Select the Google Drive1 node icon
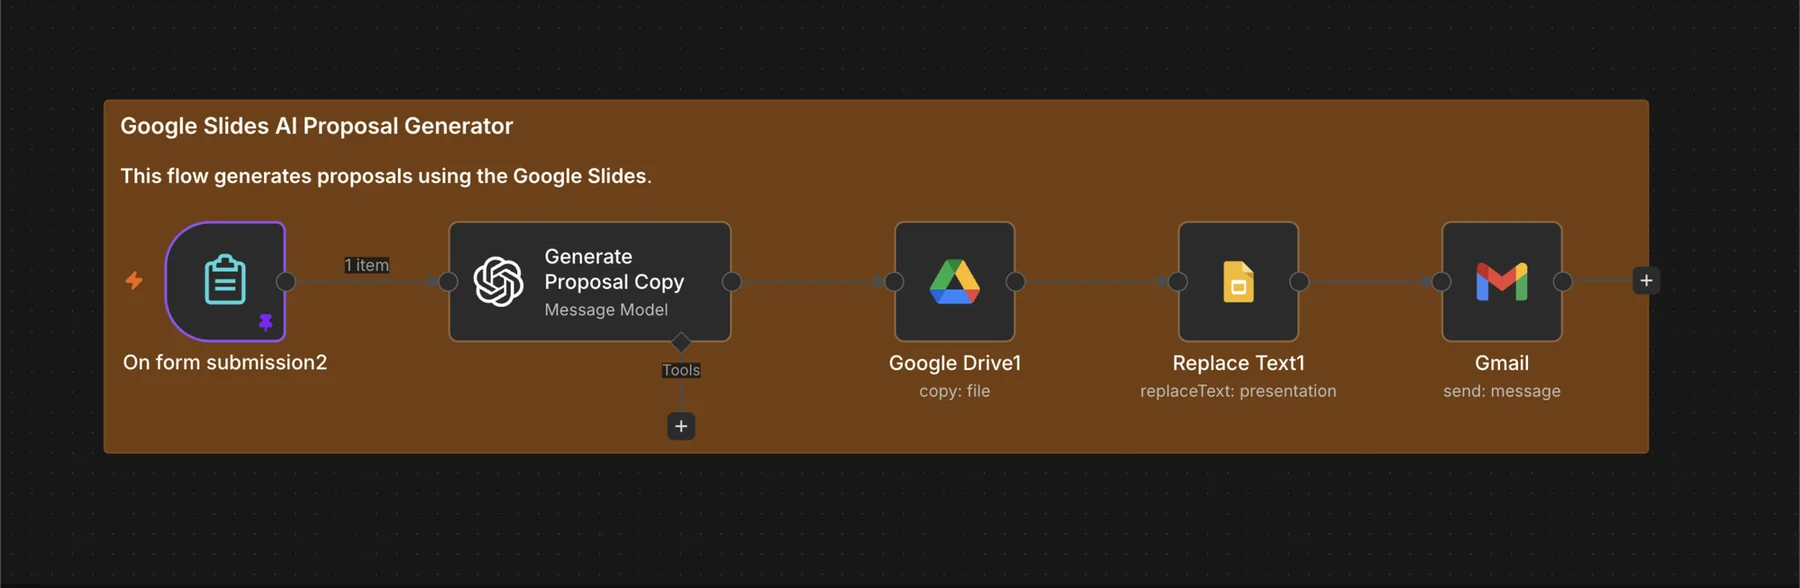 click(x=955, y=281)
